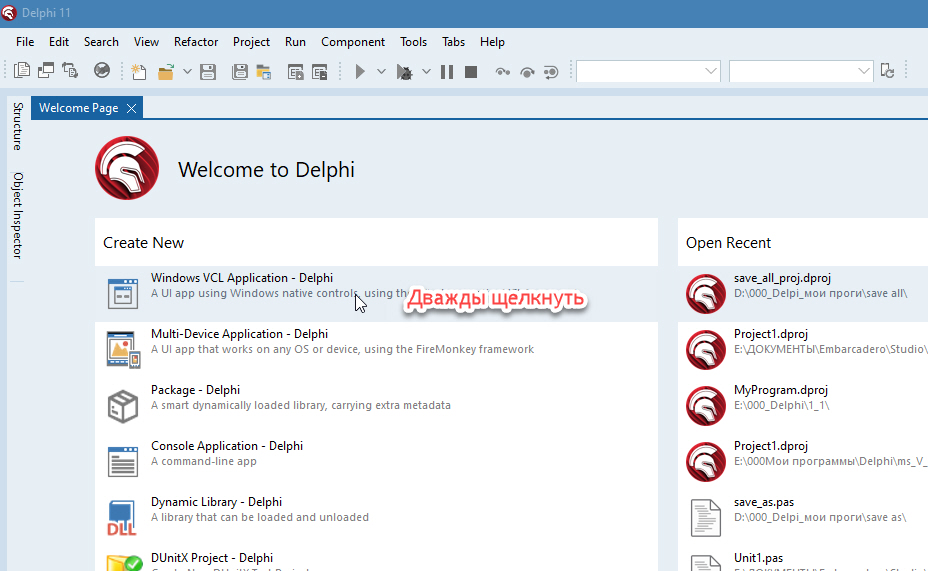
Task: Open the Project menu
Action: coord(251,42)
